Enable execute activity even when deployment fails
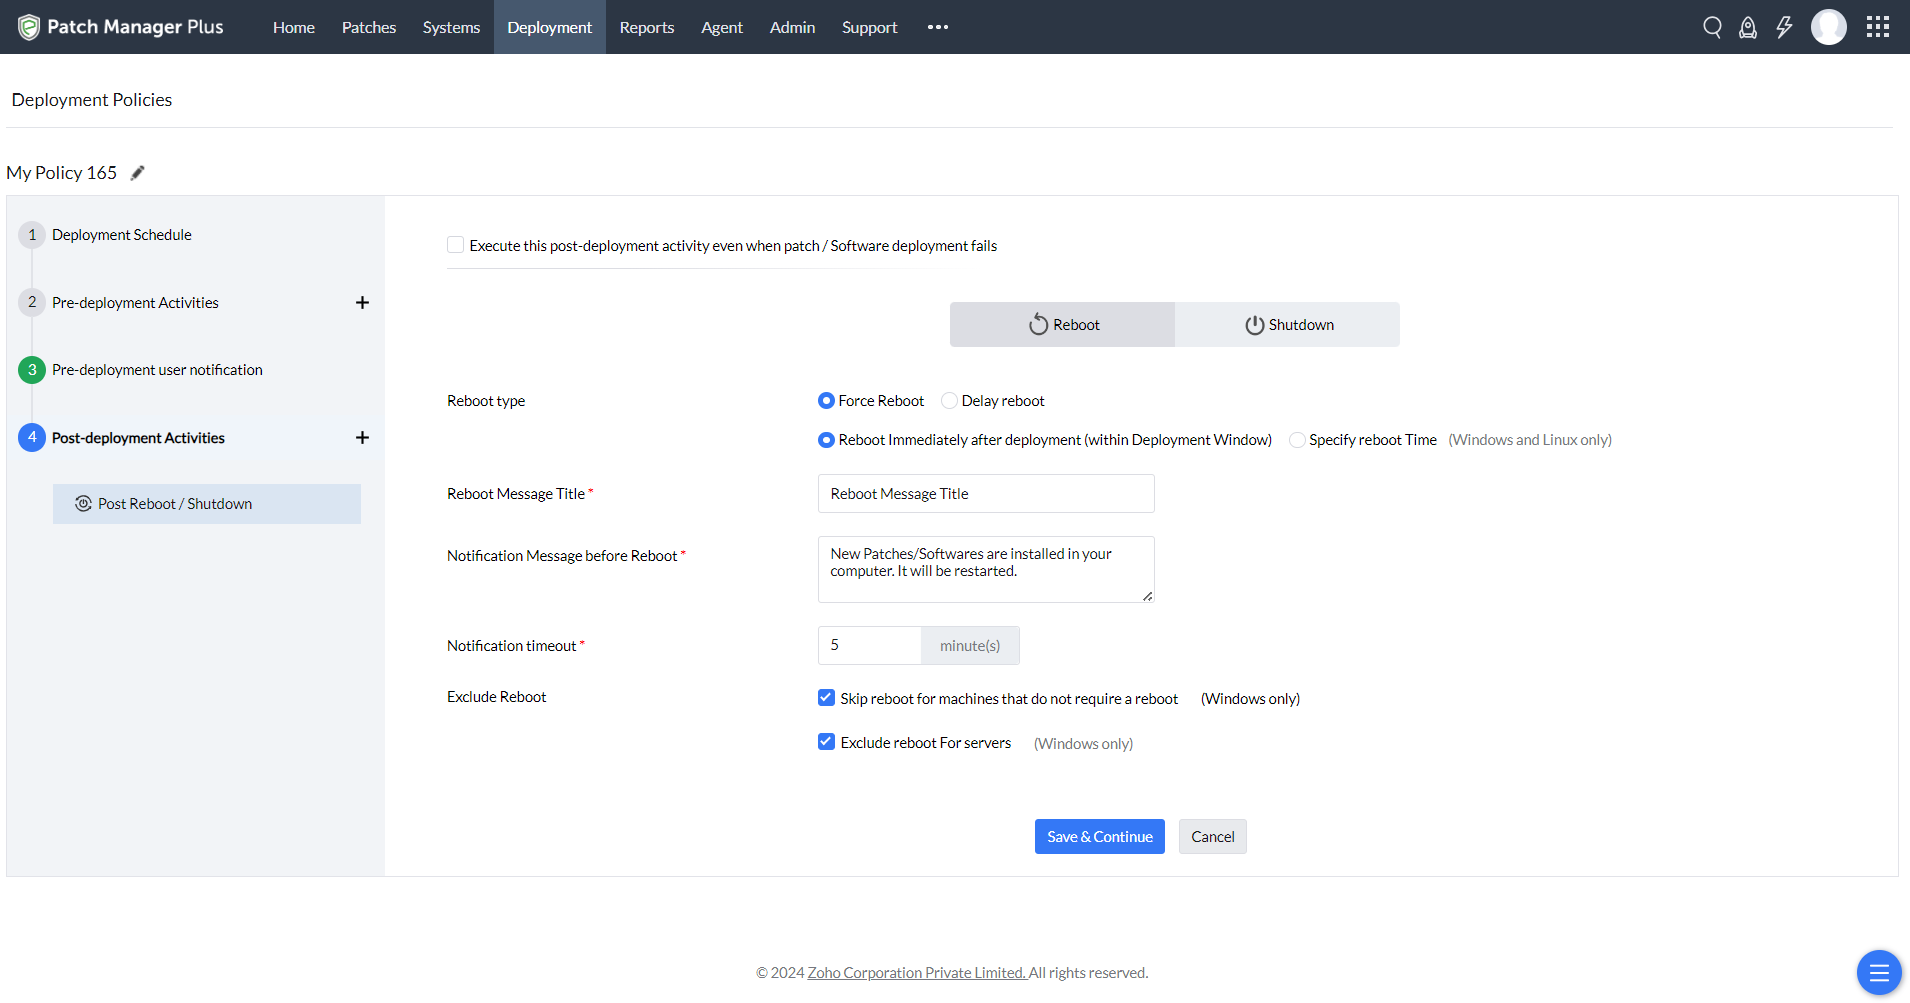 456,245
